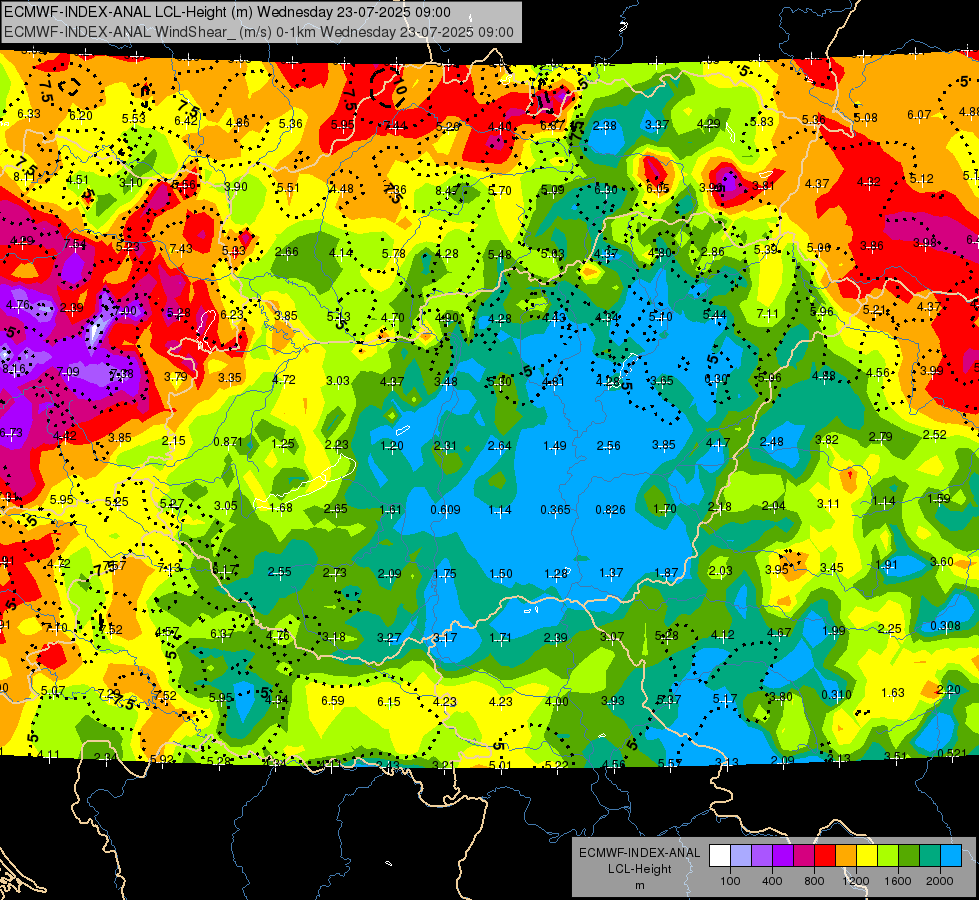Screen dimensions: 979x900
Task: Click the wind shear value 7.09
Action: [67, 372]
